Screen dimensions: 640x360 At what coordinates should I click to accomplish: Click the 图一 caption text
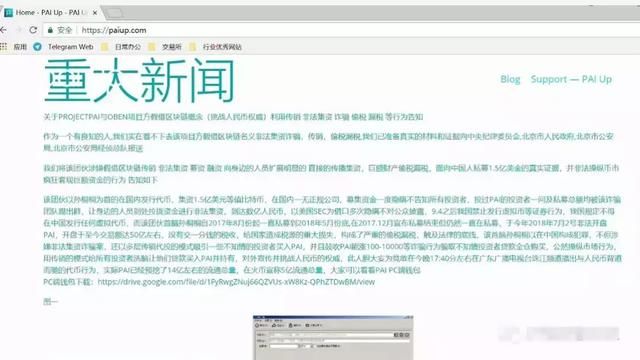pos(51,302)
